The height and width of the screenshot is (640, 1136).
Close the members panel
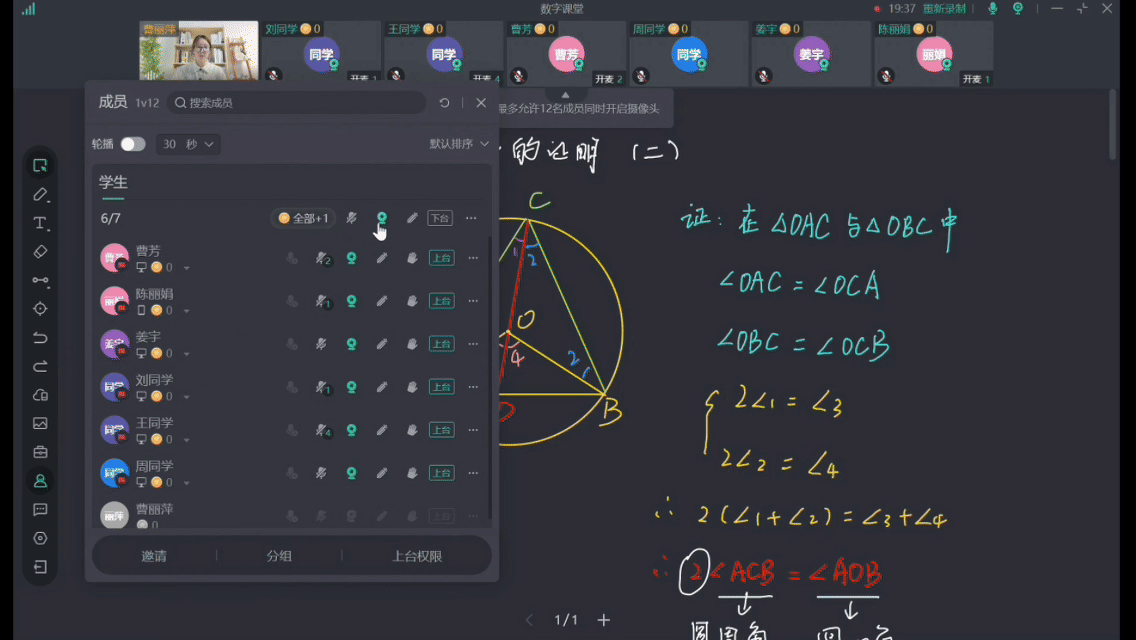(x=481, y=103)
